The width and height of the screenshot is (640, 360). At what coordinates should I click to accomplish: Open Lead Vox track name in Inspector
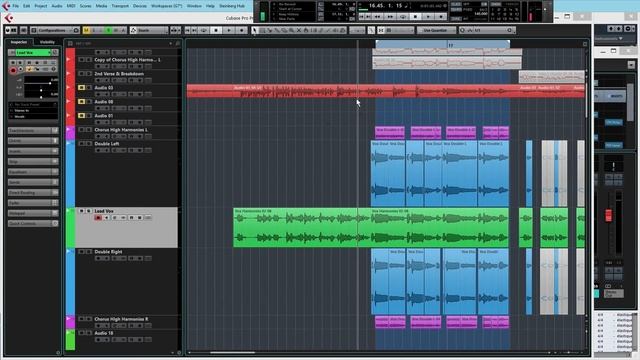(33, 53)
